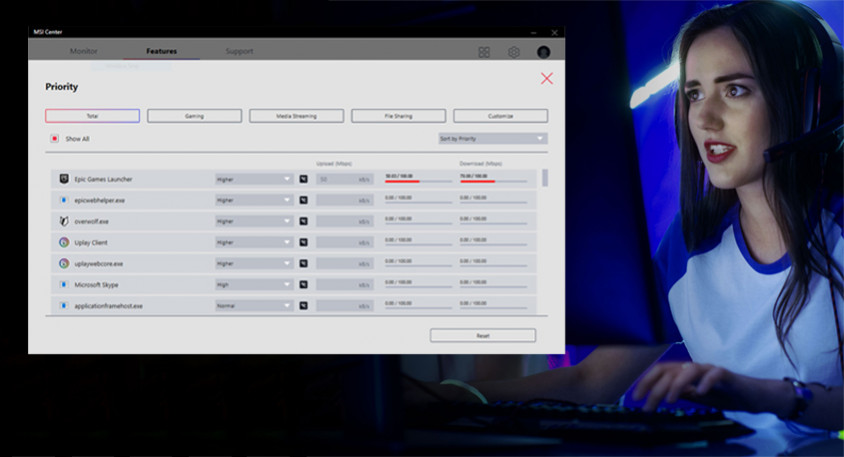Click black edit icon in epicwebhelper.exe row
Screen dimensions: 844x457
click(304, 200)
